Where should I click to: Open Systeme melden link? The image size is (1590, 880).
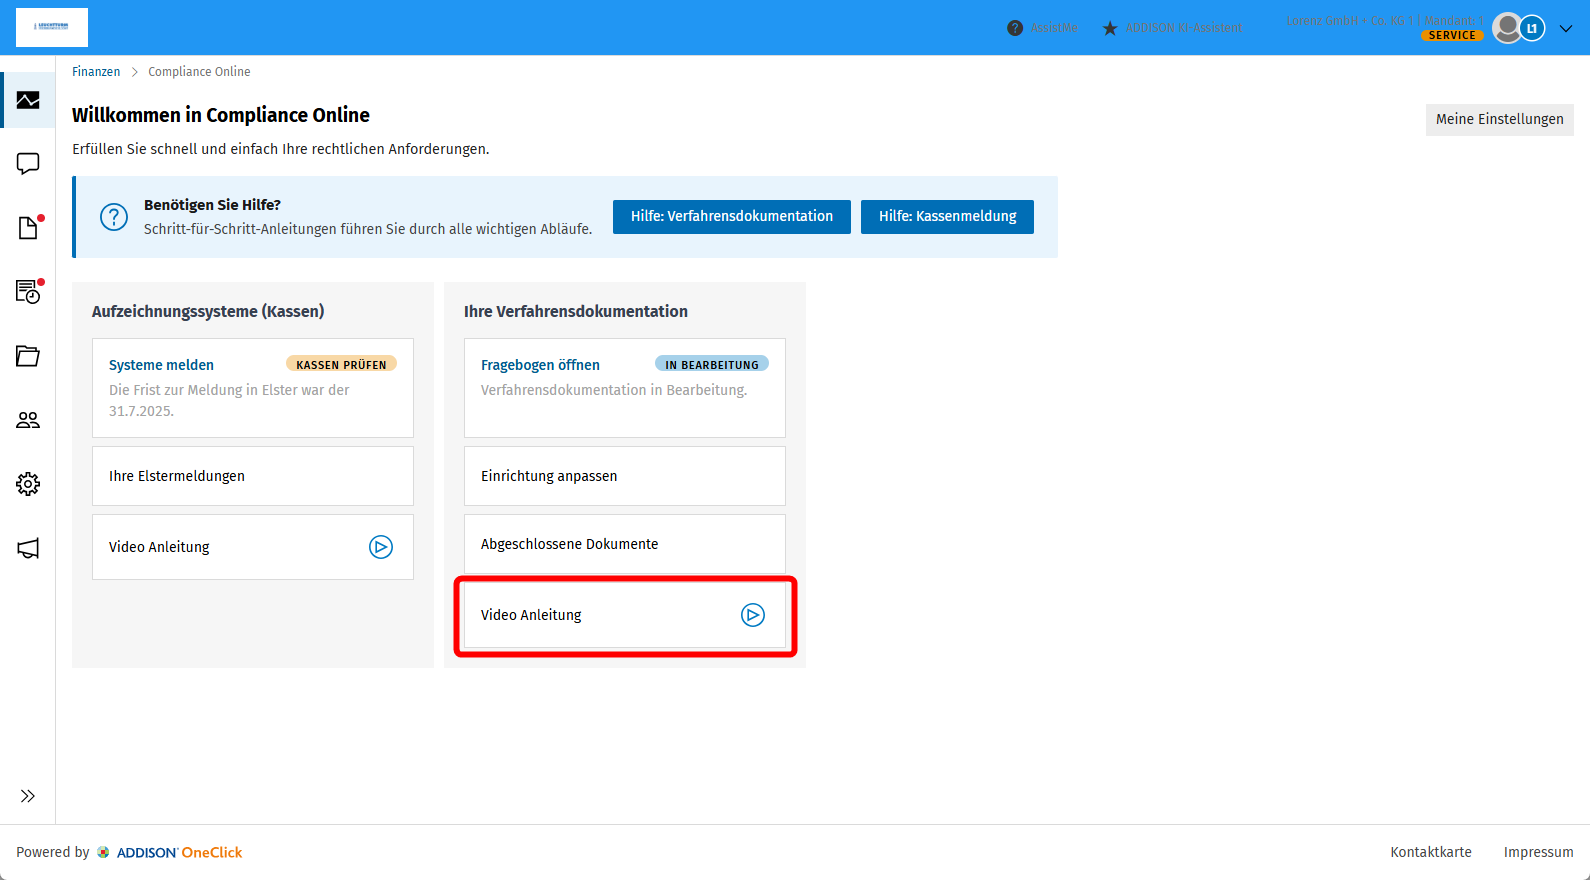[x=161, y=365]
